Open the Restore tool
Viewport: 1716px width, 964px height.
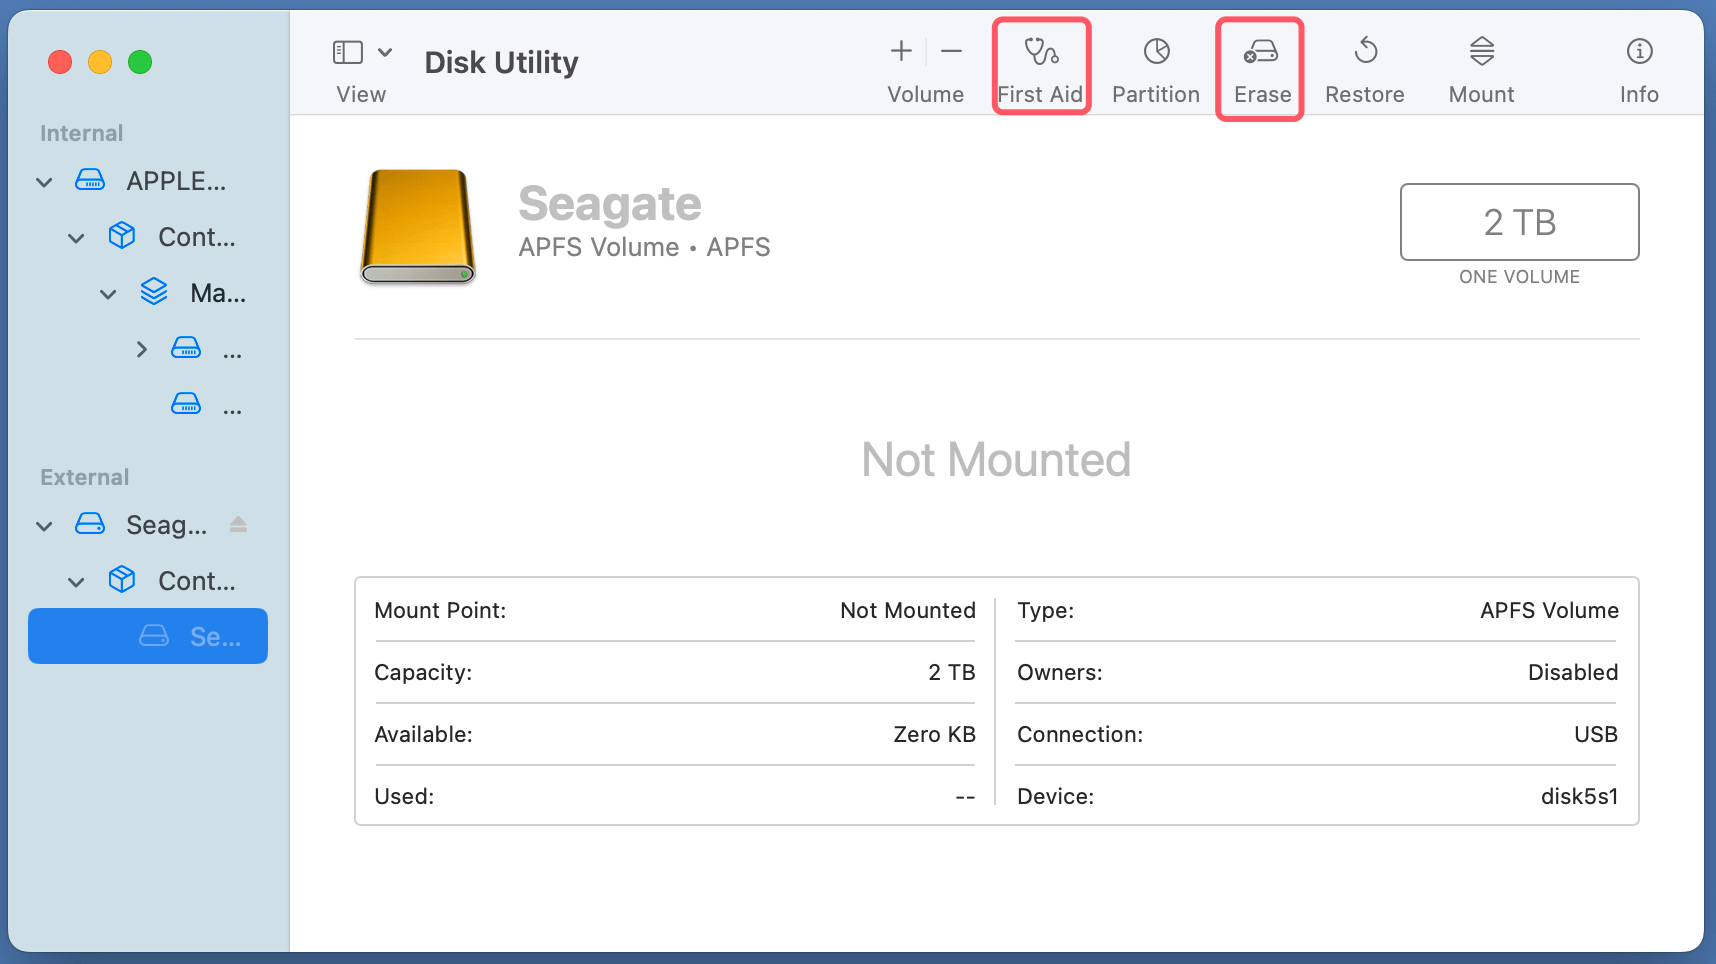(x=1364, y=64)
